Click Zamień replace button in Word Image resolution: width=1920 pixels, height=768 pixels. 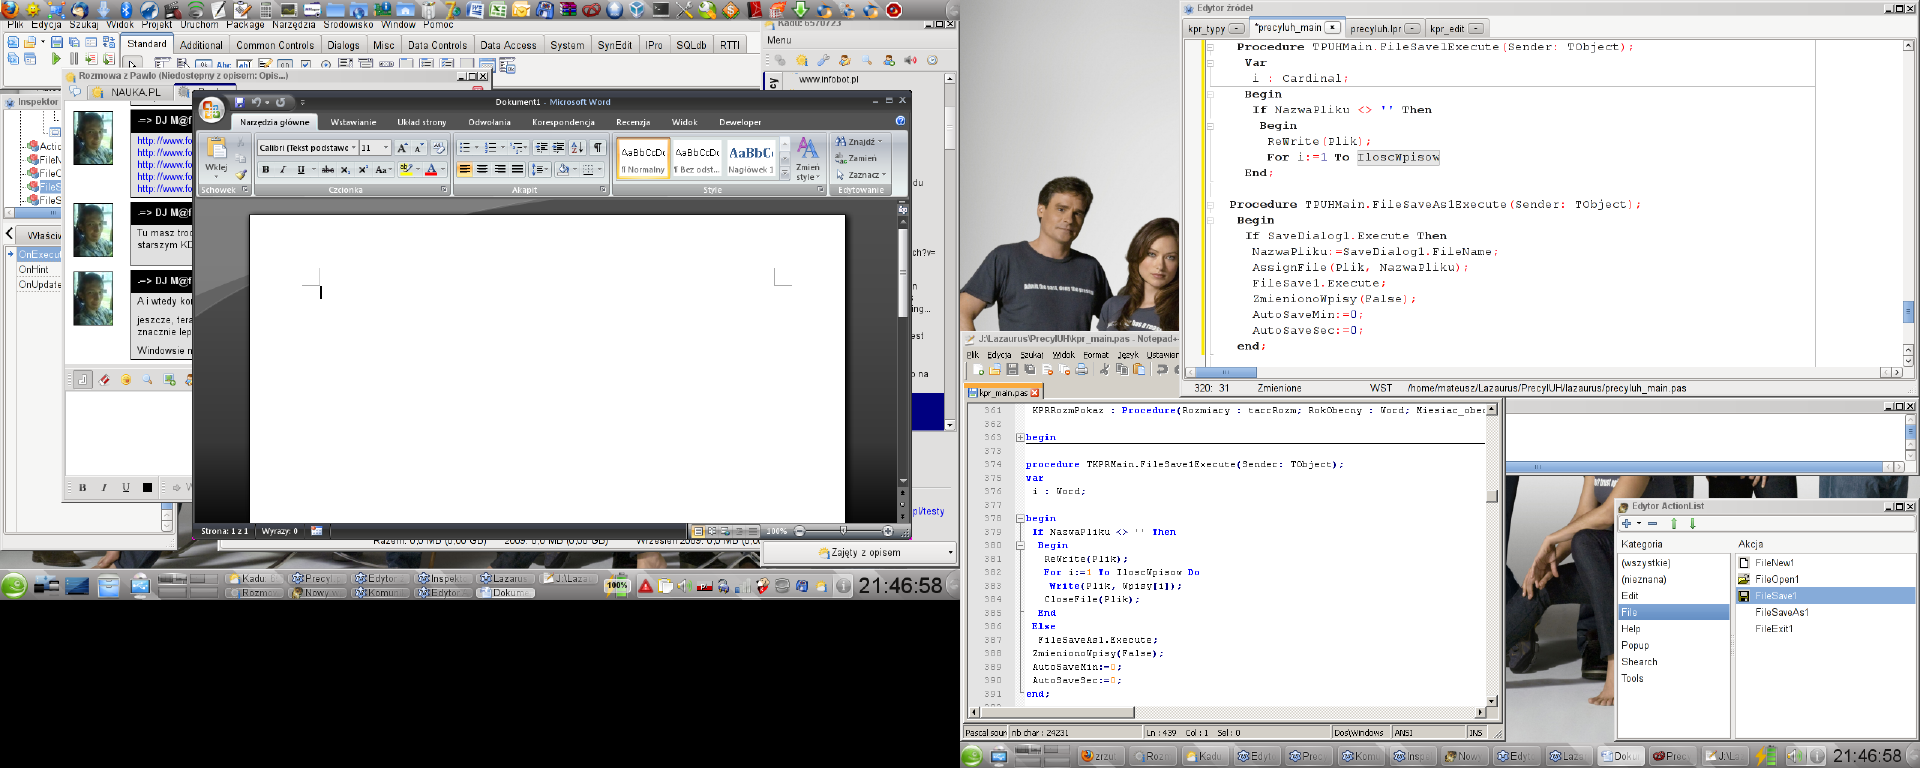tap(856, 158)
